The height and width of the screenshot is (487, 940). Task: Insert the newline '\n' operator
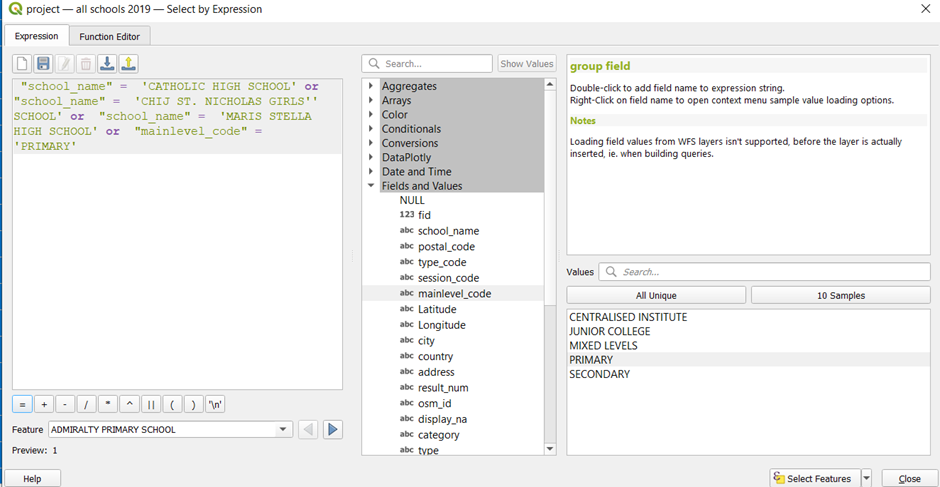215,405
